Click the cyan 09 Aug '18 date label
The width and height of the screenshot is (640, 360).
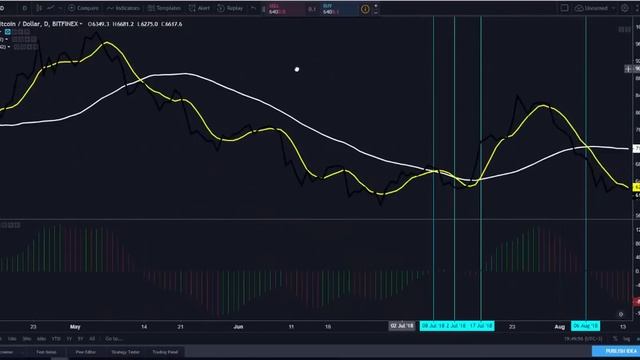[585, 326]
